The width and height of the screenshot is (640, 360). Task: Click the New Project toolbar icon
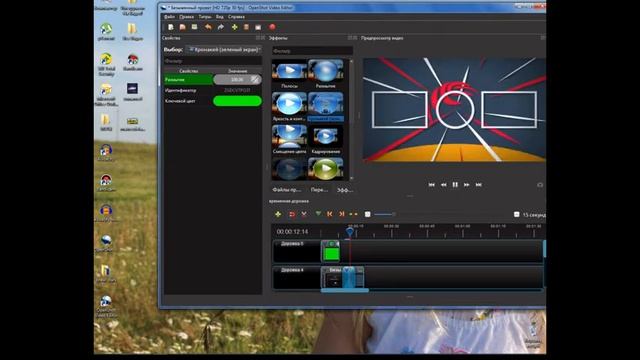tap(171, 27)
